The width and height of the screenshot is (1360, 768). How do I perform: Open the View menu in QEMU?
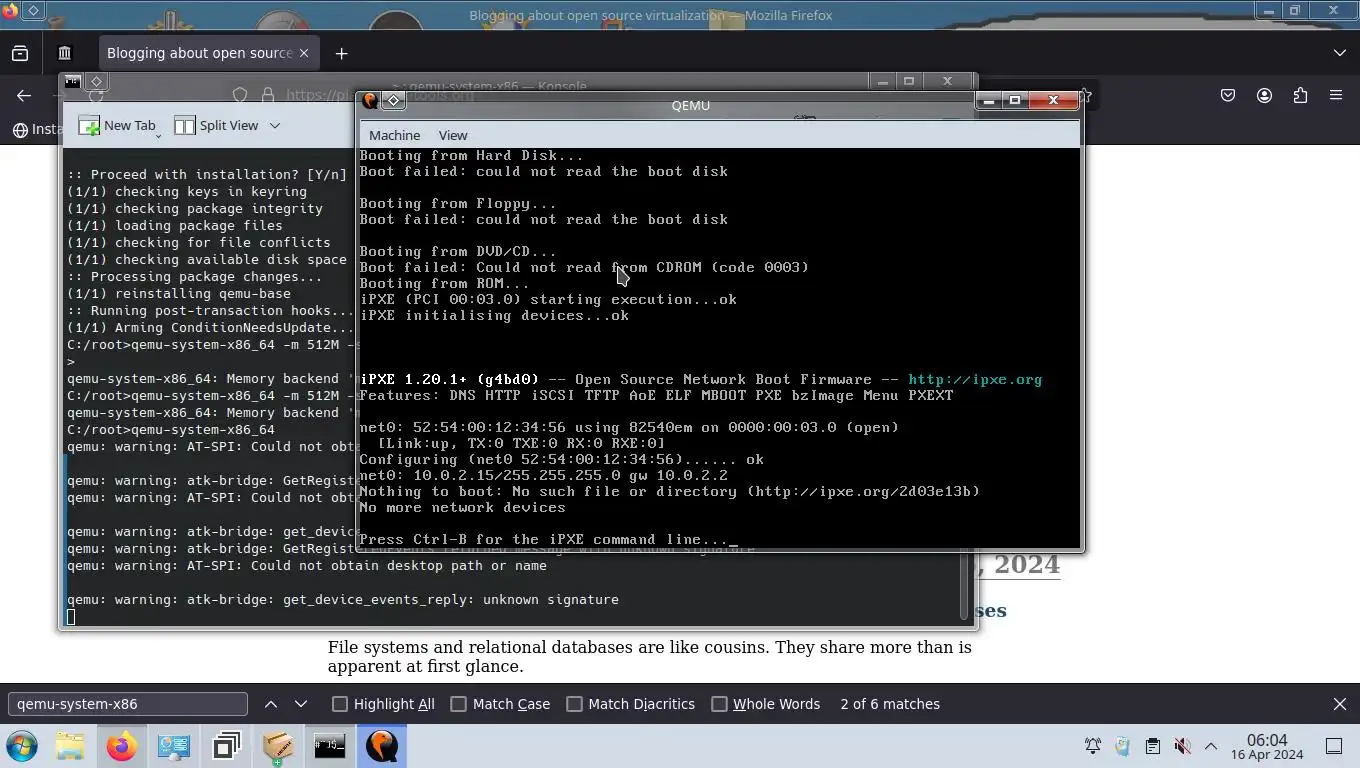point(452,135)
